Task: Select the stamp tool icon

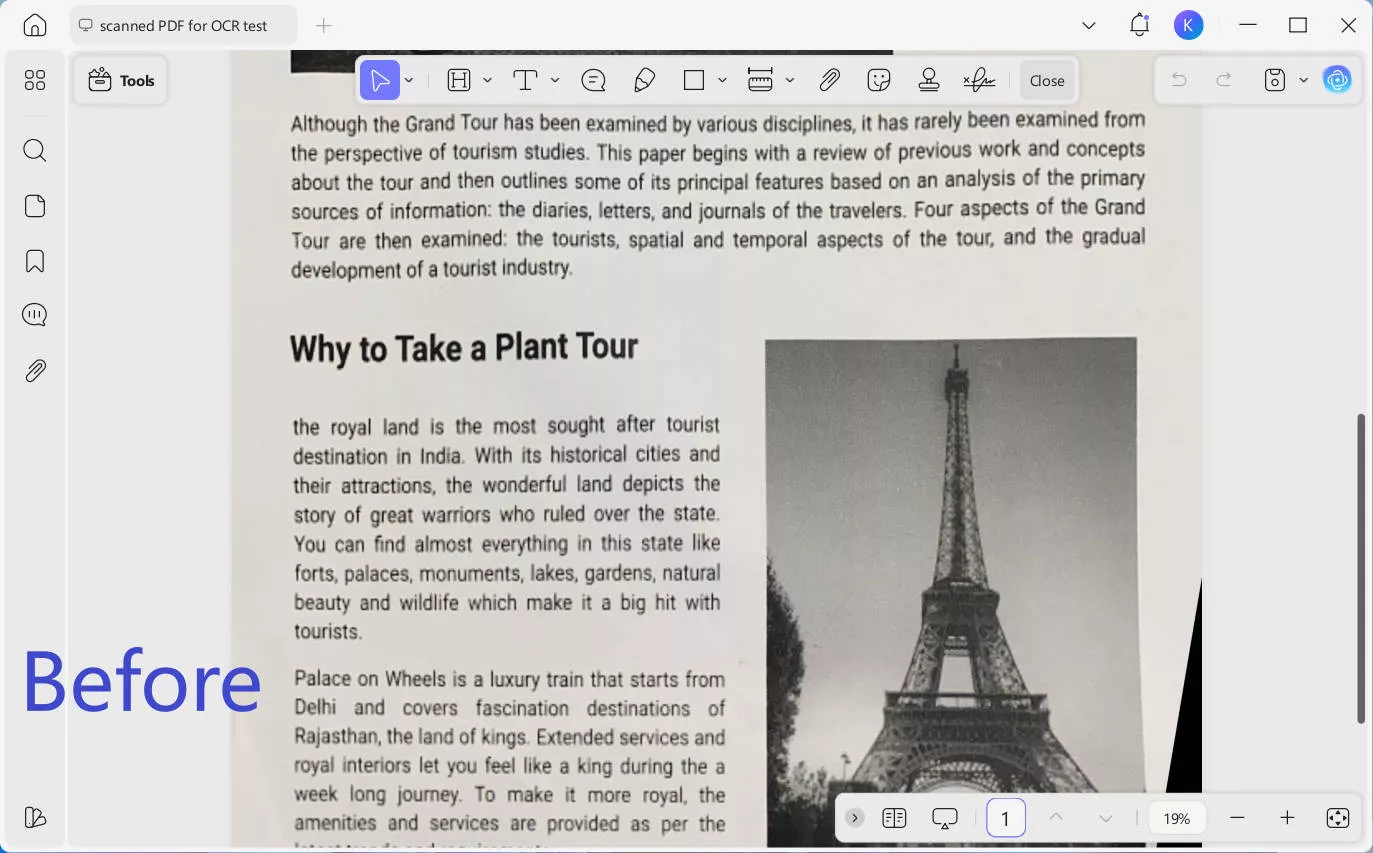Action: click(x=929, y=81)
